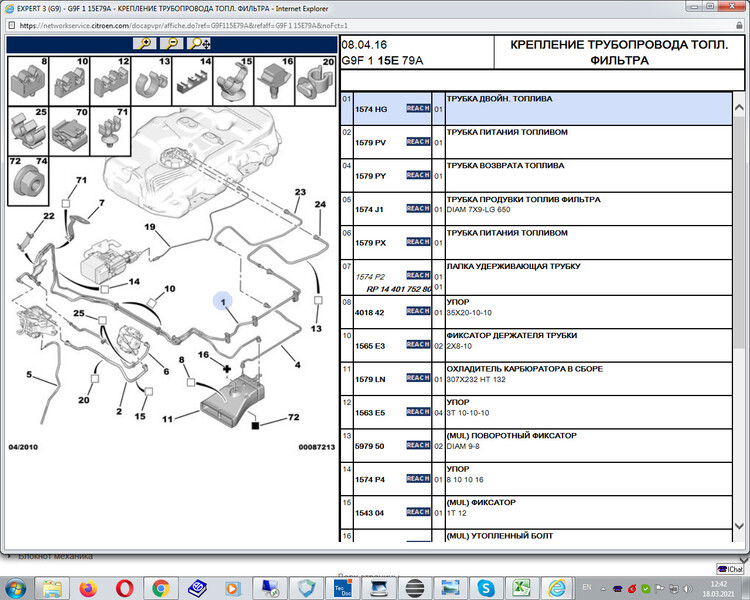Select part row 1579 LN cooler assembly

click(540, 374)
